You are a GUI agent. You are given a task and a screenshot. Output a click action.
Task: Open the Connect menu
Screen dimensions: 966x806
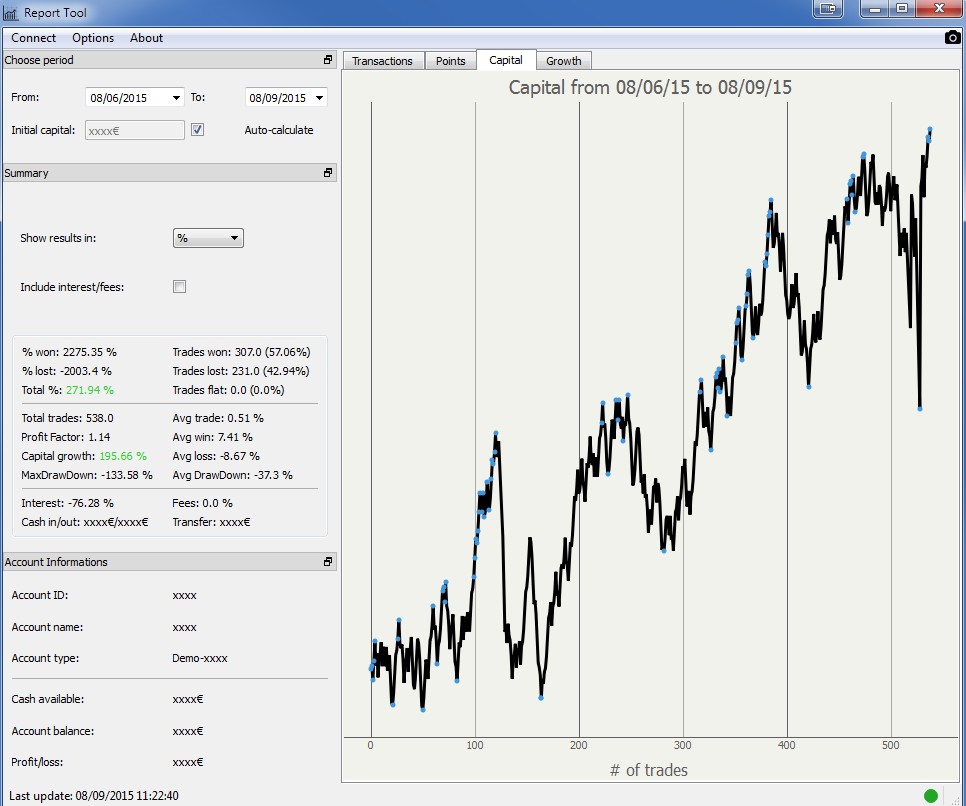(34, 38)
